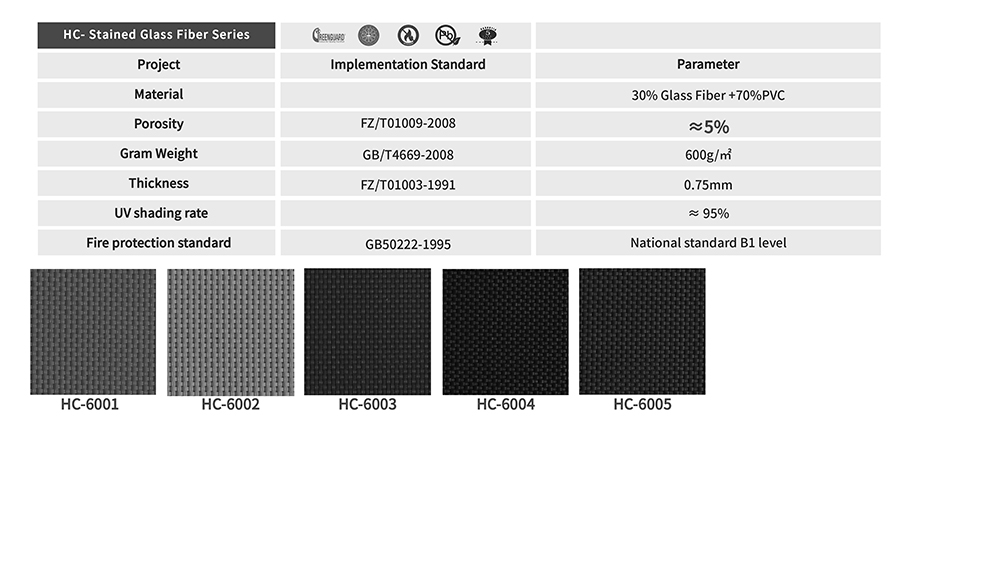Click the lead-free Pb icon
The image size is (1000, 563).
pos(446,36)
